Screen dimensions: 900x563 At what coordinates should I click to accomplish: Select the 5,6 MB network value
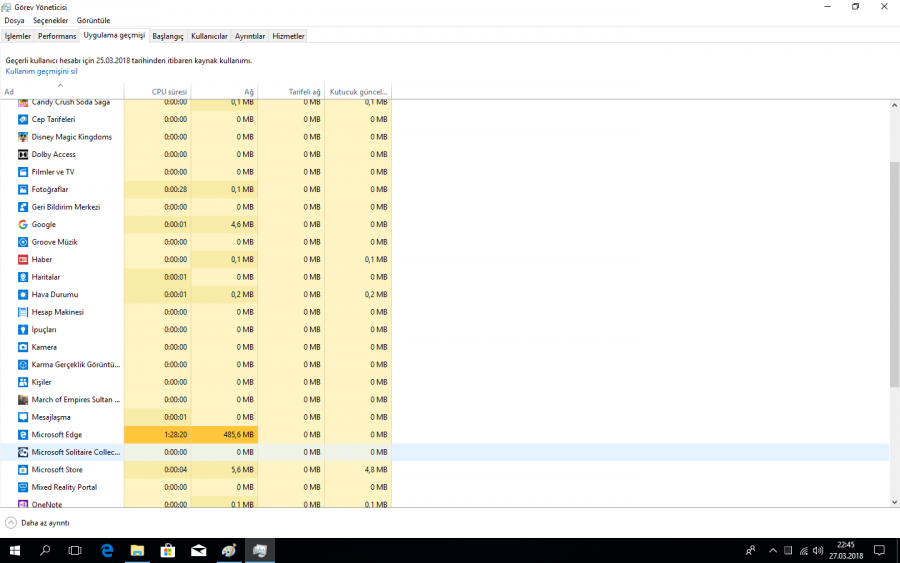click(x=242, y=470)
